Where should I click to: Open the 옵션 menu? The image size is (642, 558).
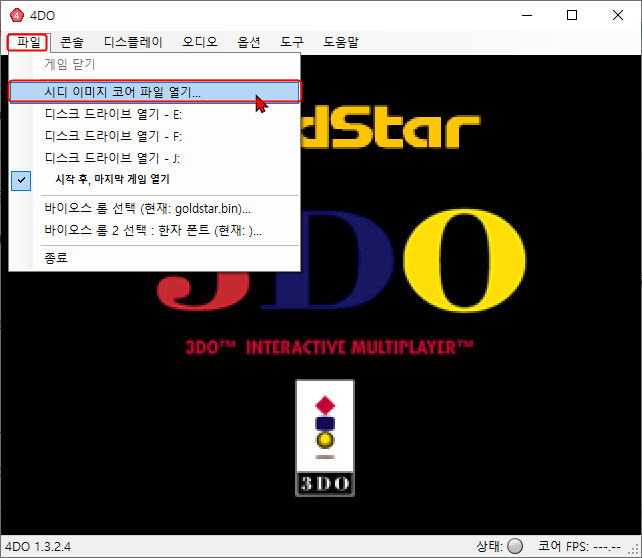(249, 42)
